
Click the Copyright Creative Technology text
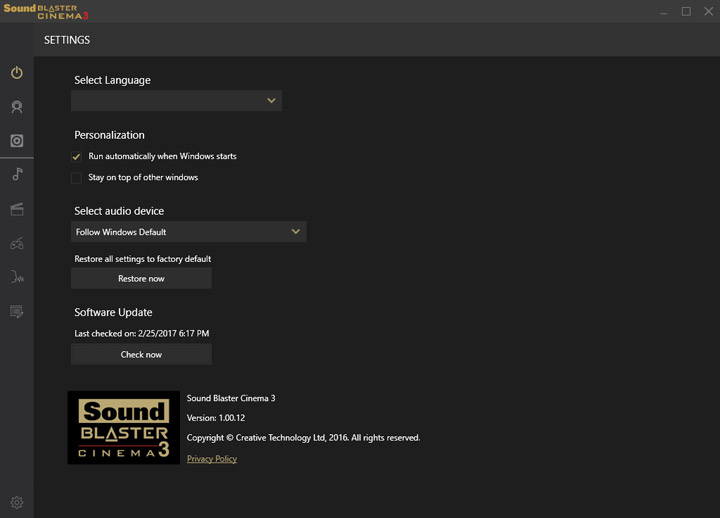pyautogui.click(x=303, y=438)
